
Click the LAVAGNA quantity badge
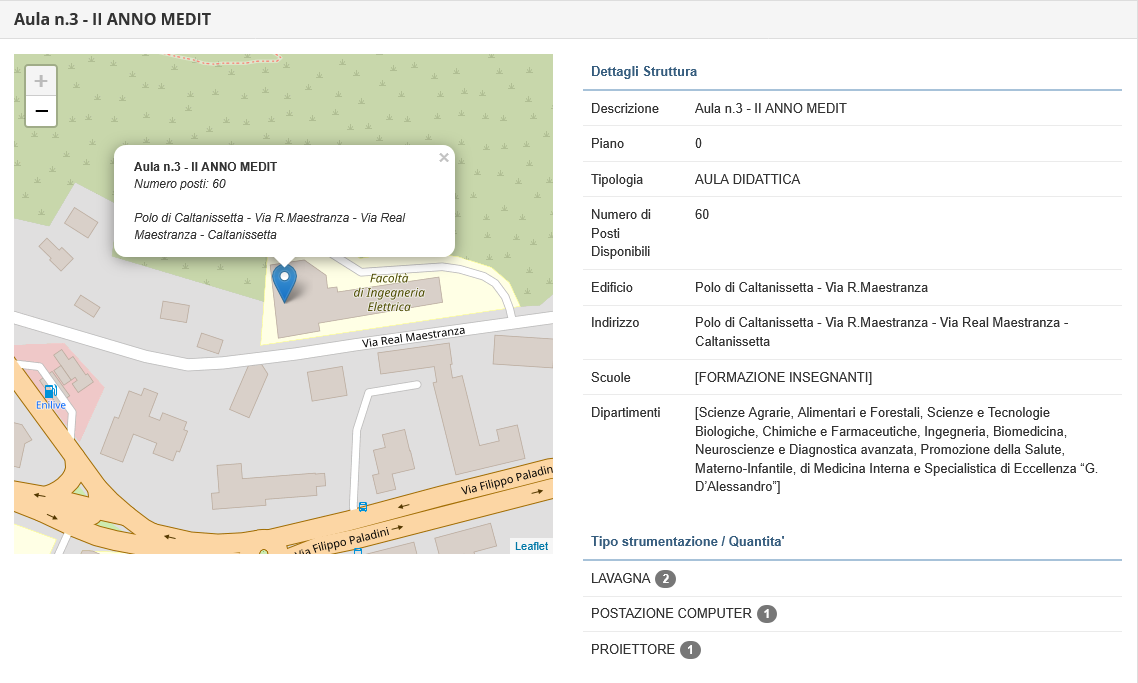[x=665, y=579]
